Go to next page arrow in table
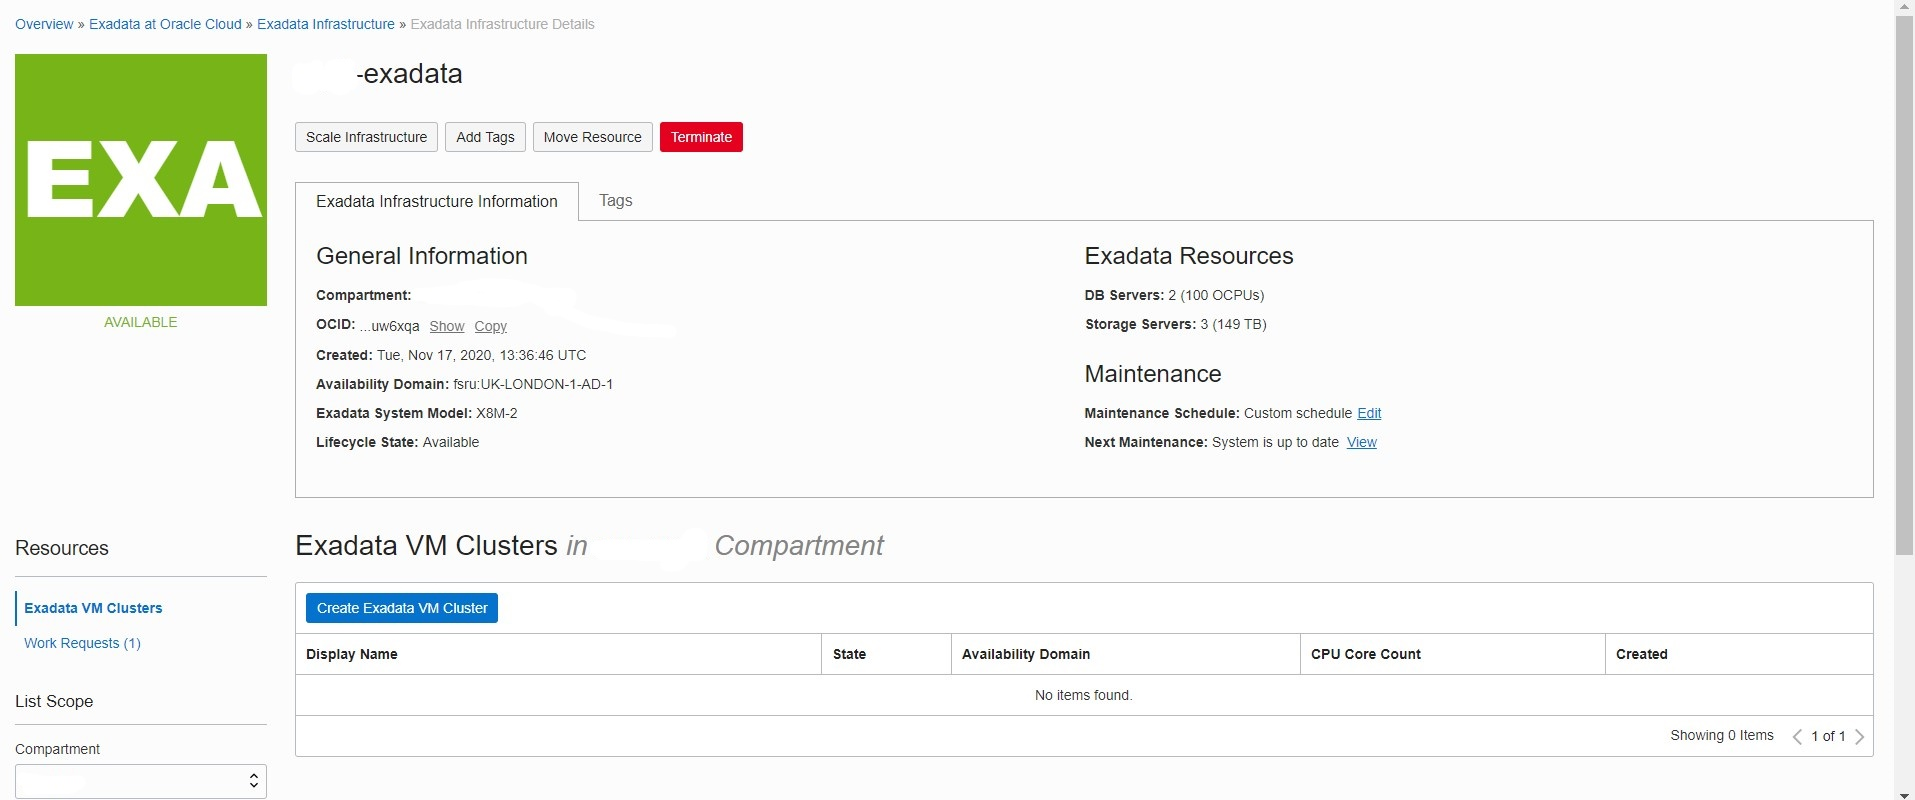Screen dimensions: 1915x800 tap(1859, 737)
